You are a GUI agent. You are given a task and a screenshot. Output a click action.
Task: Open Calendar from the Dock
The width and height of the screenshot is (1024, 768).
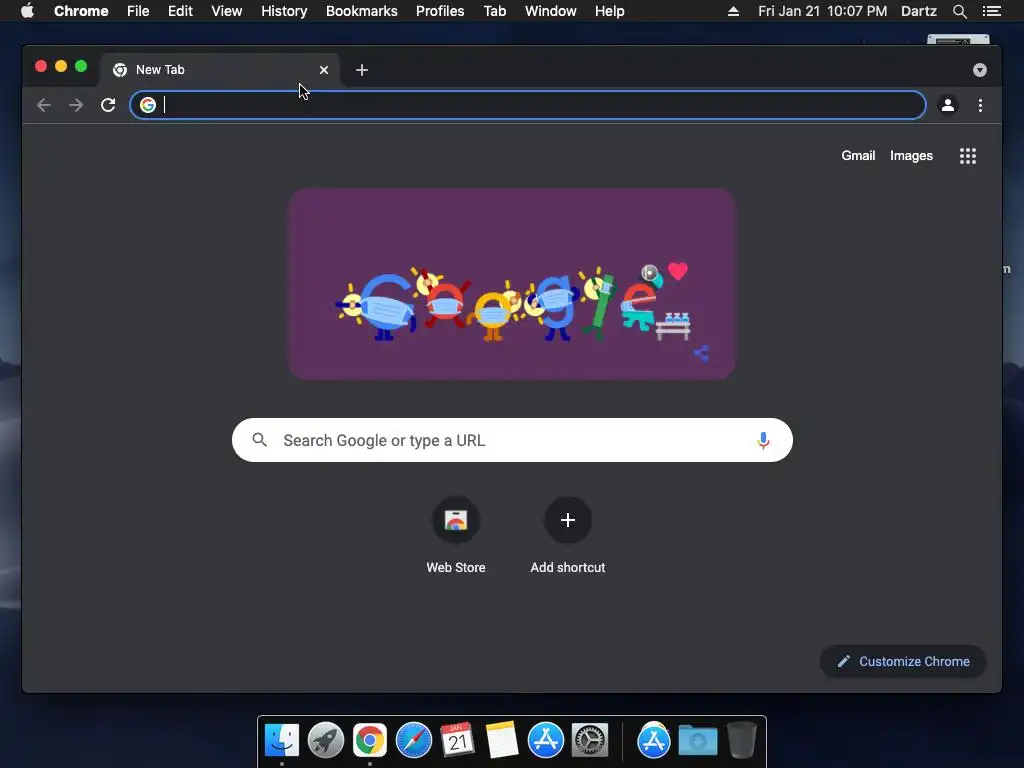click(x=457, y=740)
